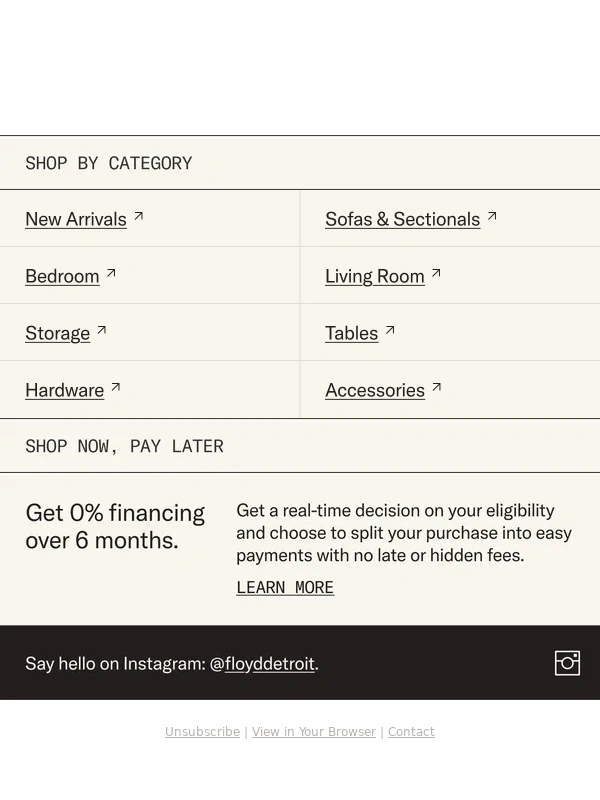
Task: Click arrow icon next to New Arrivals
Action: pyautogui.click(x=139, y=216)
